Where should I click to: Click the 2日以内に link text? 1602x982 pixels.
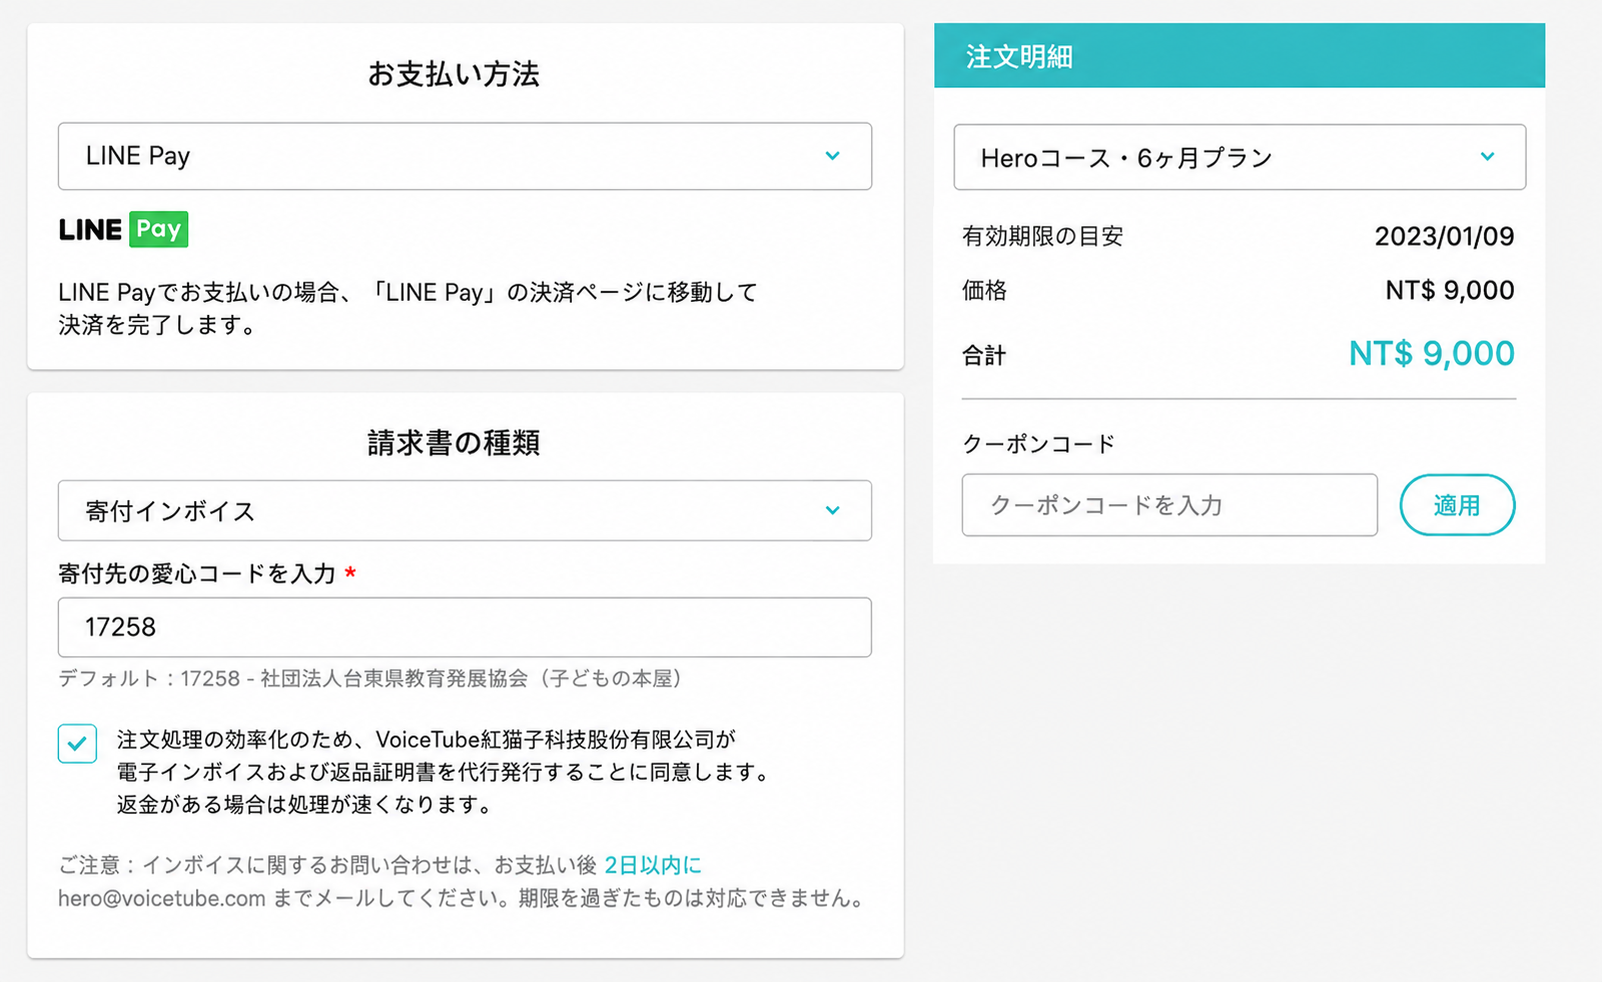tap(653, 865)
